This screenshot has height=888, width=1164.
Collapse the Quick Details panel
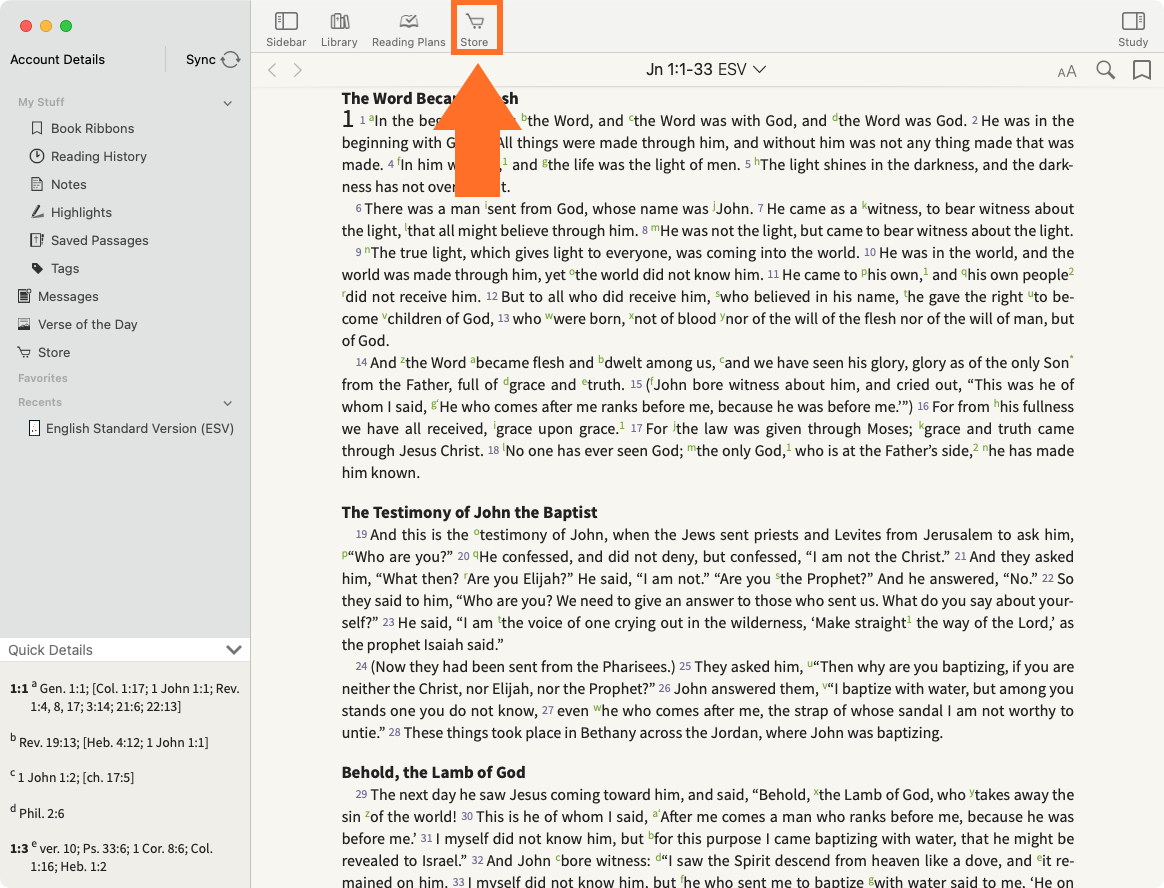(x=234, y=650)
